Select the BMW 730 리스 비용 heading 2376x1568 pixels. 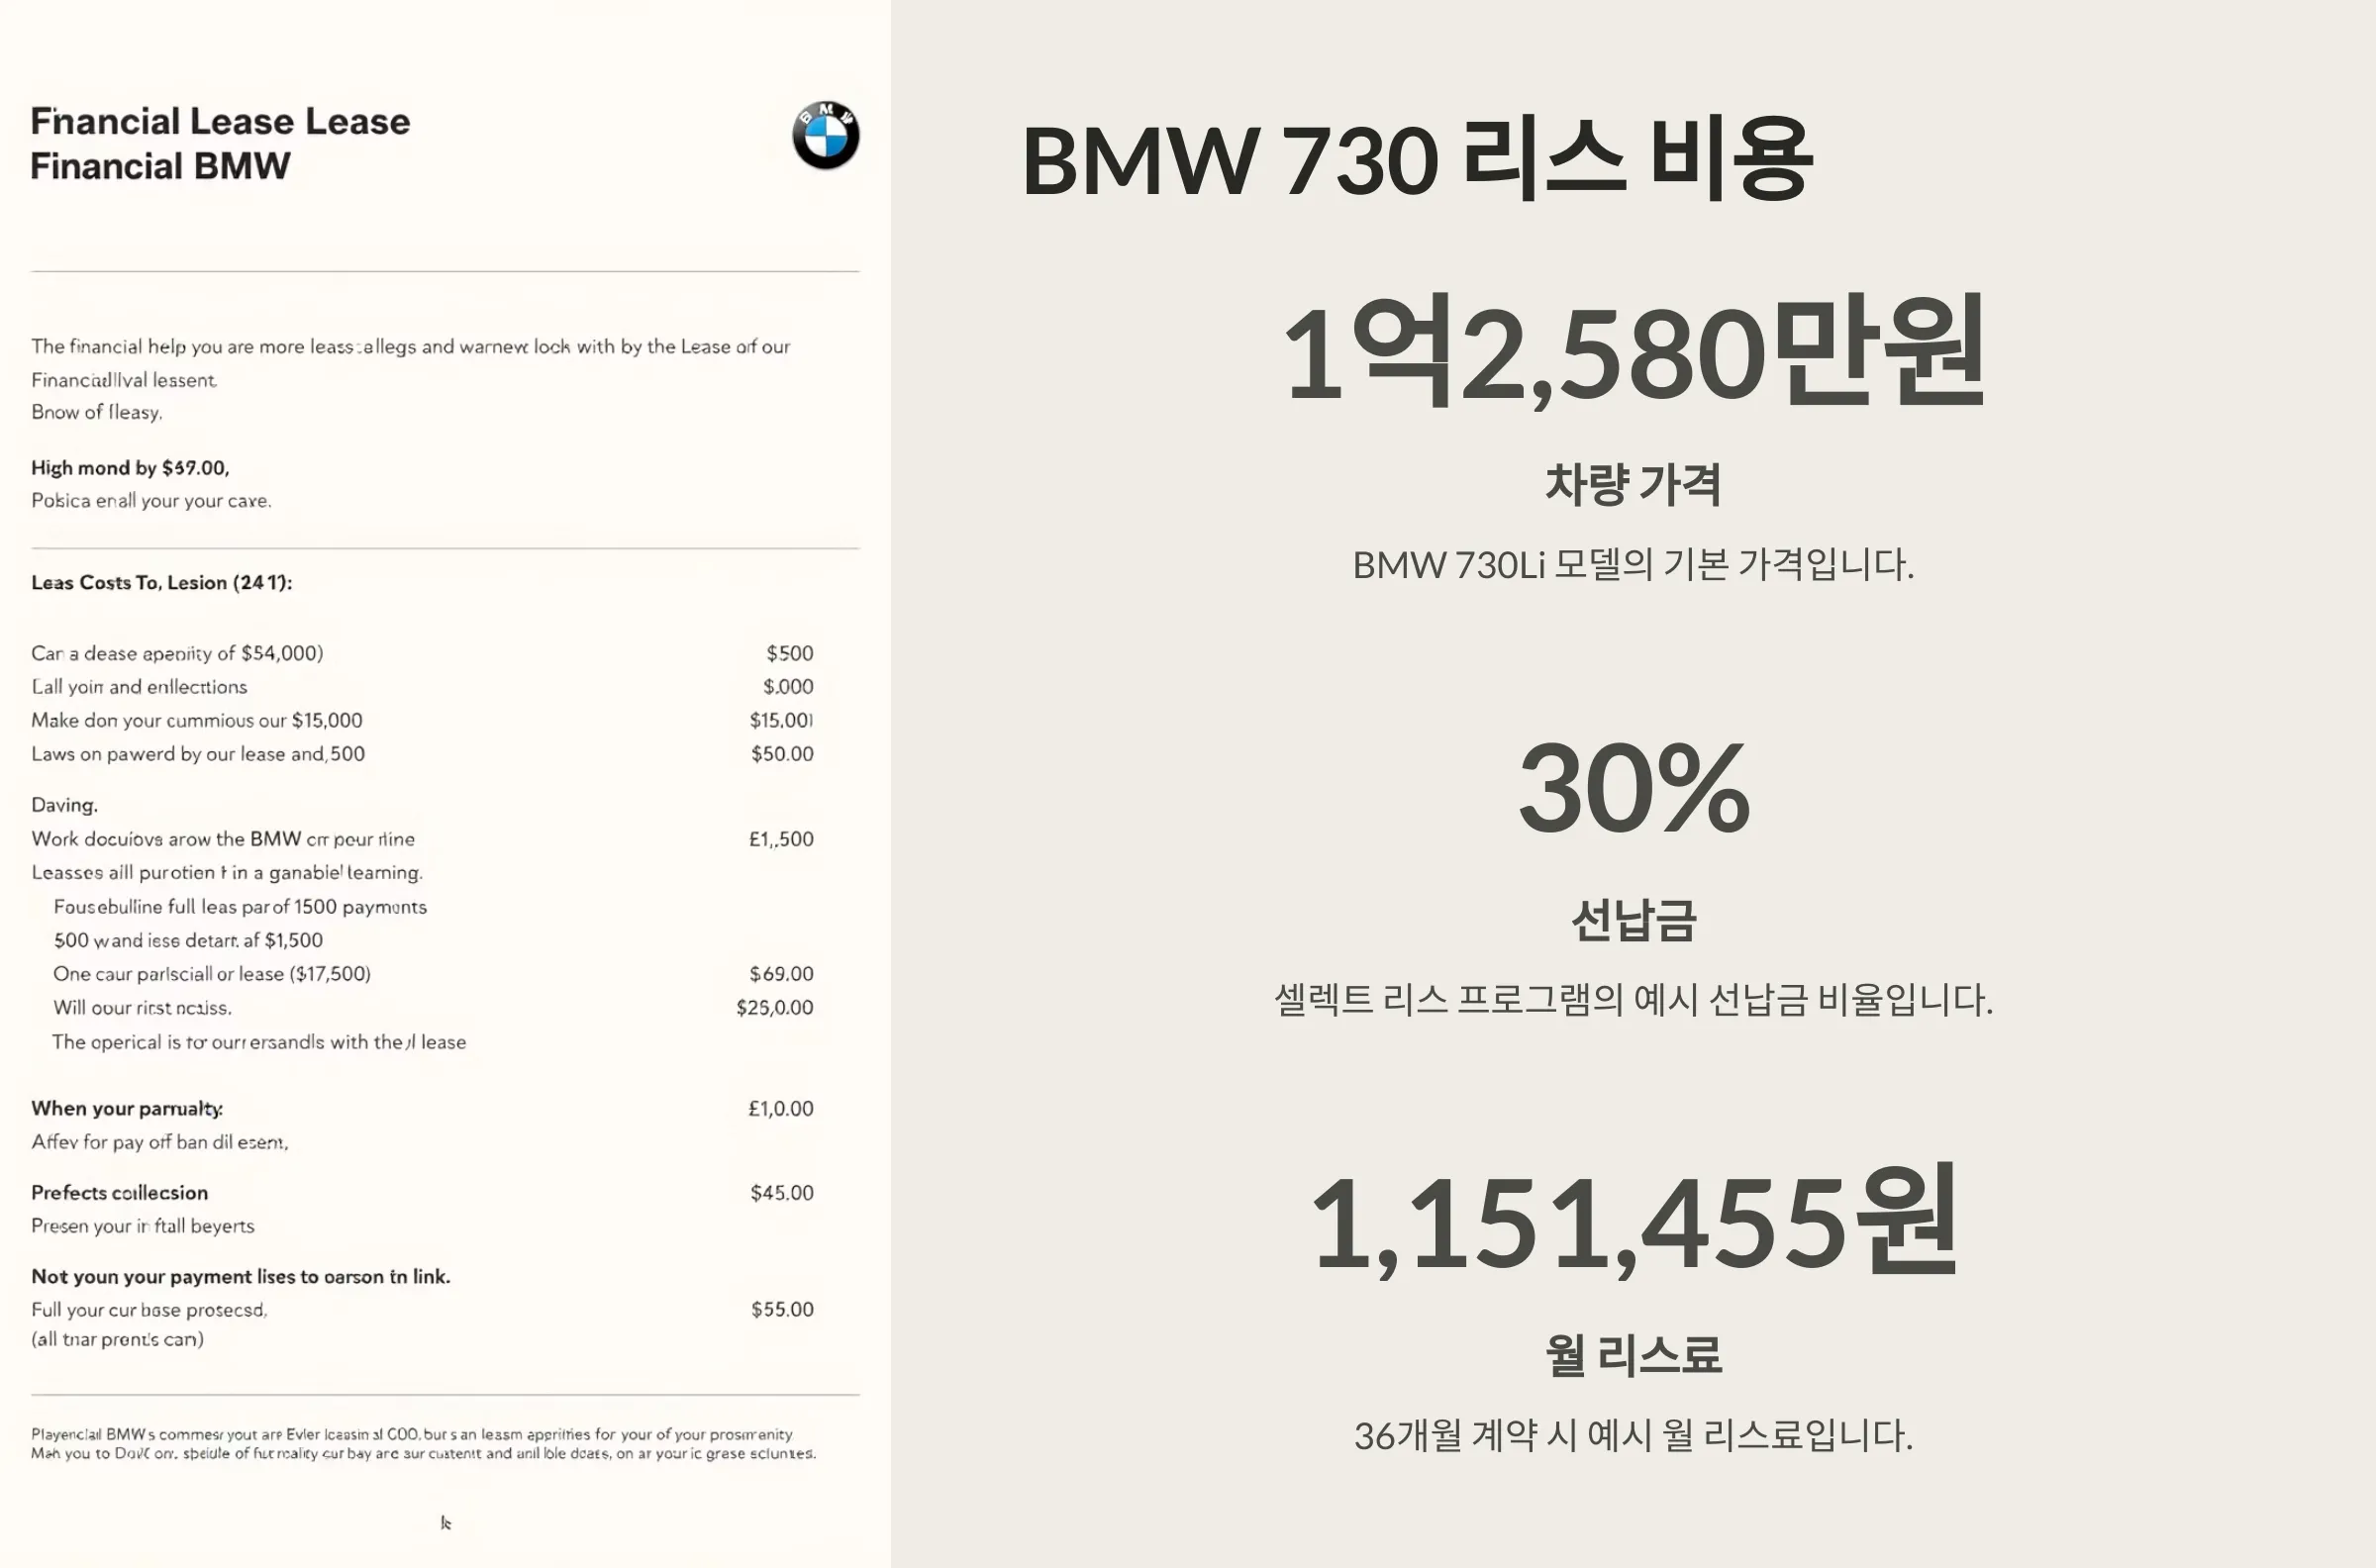click(1417, 158)
